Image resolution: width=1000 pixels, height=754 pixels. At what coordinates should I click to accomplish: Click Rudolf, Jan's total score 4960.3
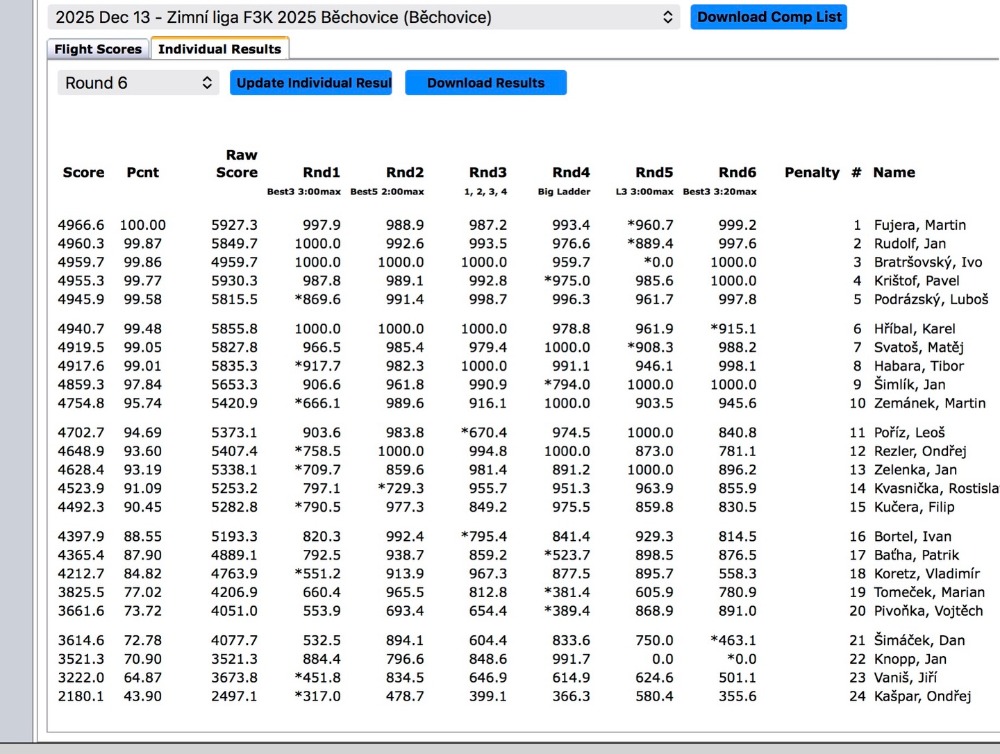(79, 244)
